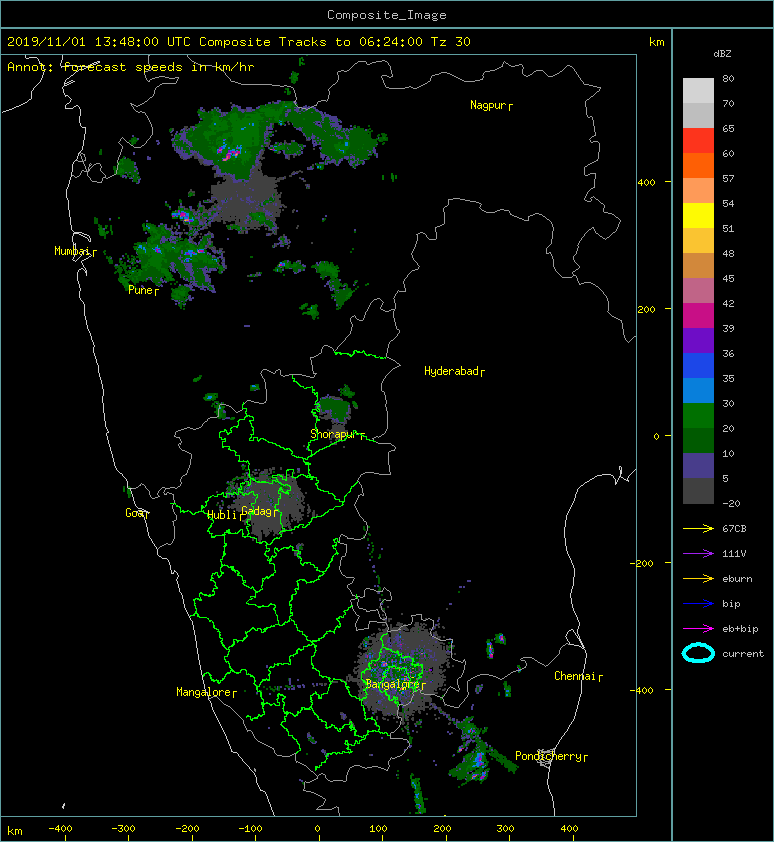Click the Mangalore city label
774x842 pixels.
[204, 692]
